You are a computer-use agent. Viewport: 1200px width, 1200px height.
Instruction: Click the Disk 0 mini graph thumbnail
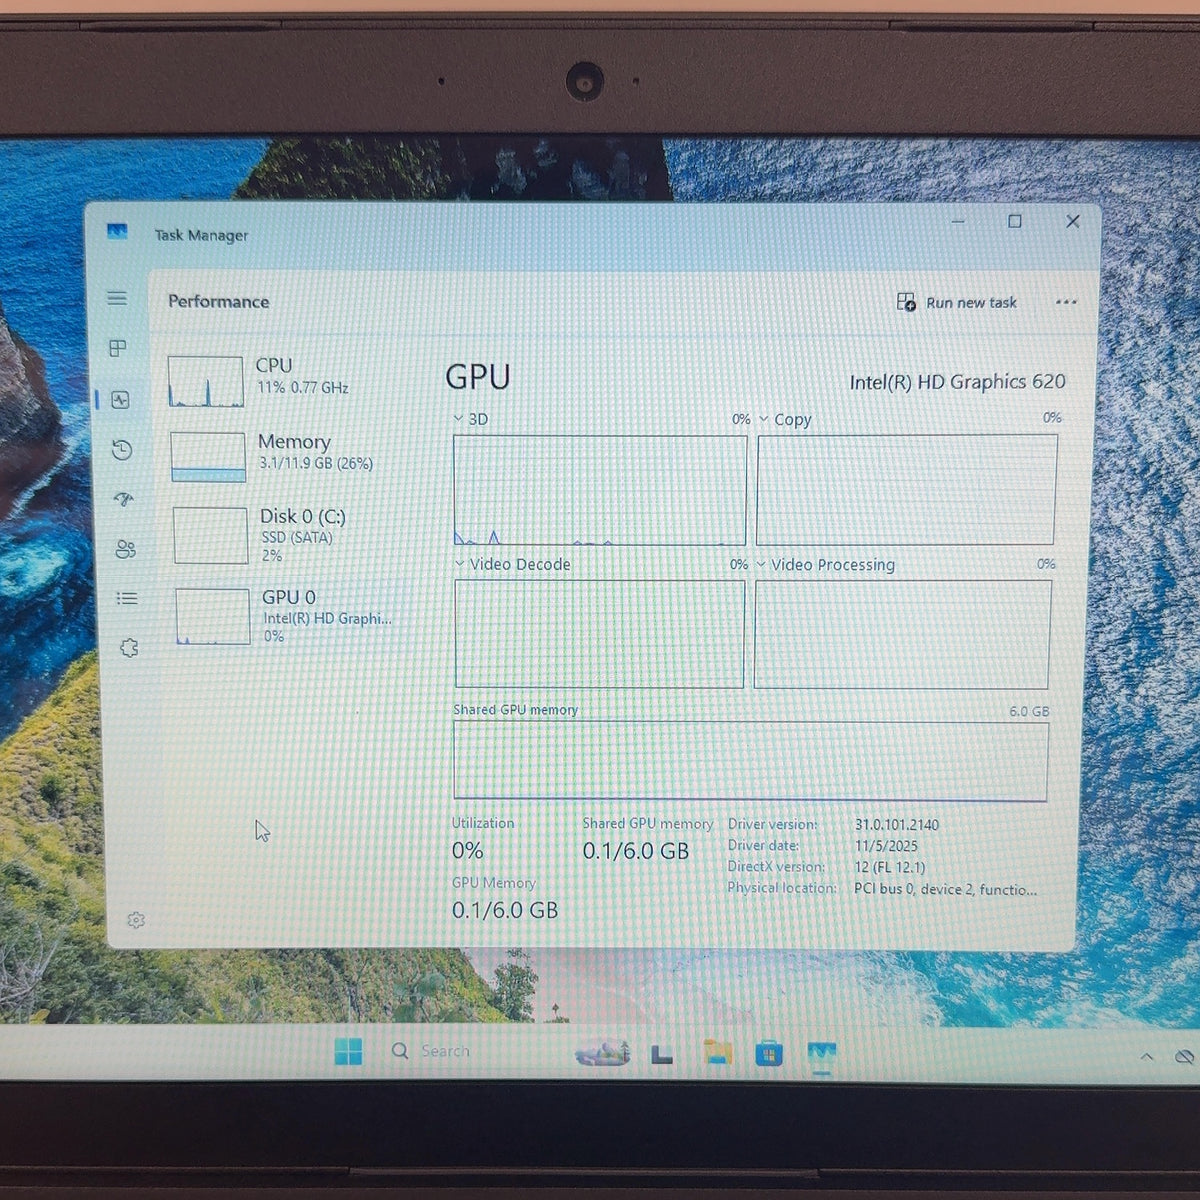tap(211, 535)
